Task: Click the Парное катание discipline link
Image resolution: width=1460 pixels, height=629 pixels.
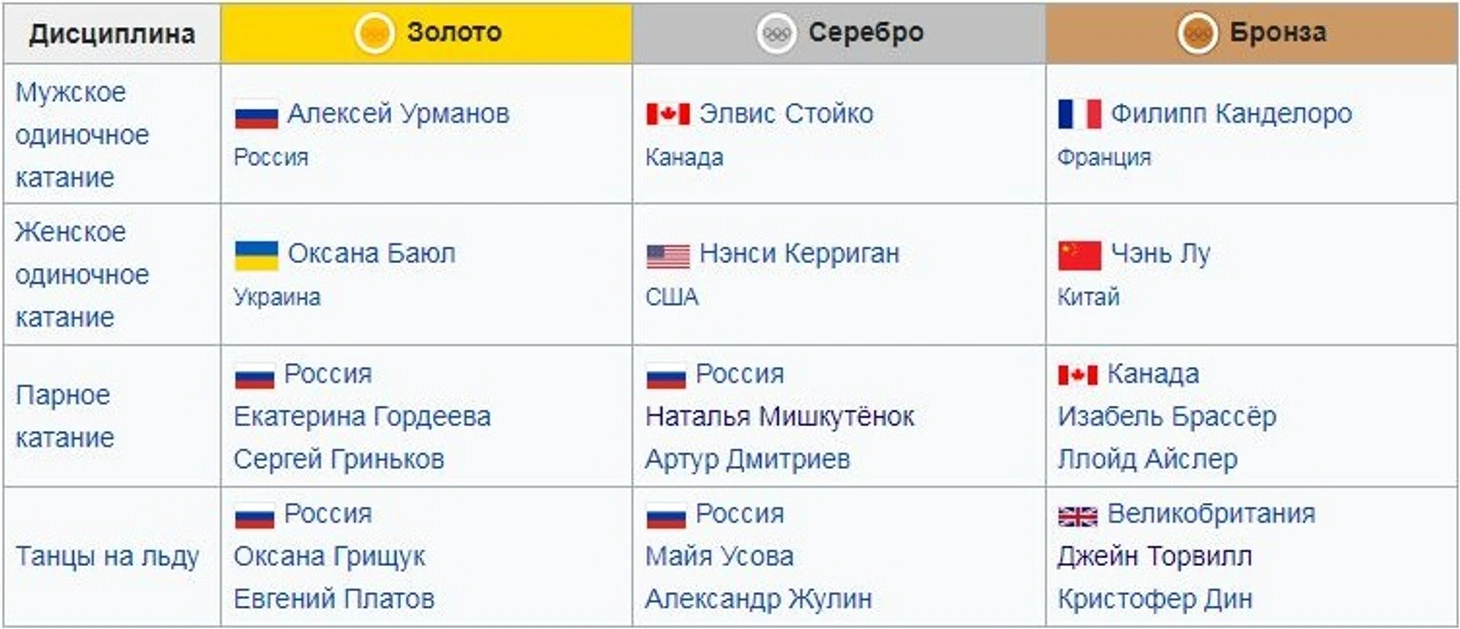Action: [65, 416]
